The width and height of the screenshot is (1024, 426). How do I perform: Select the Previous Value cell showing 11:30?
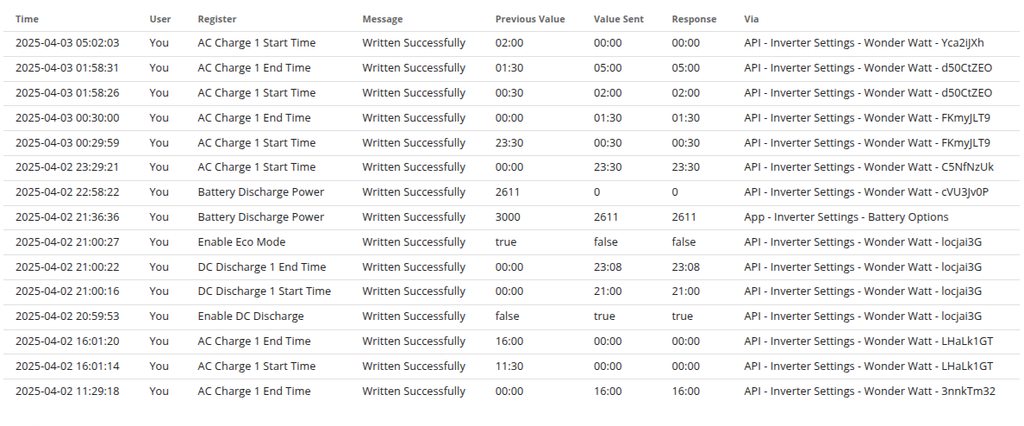(509, 366)
